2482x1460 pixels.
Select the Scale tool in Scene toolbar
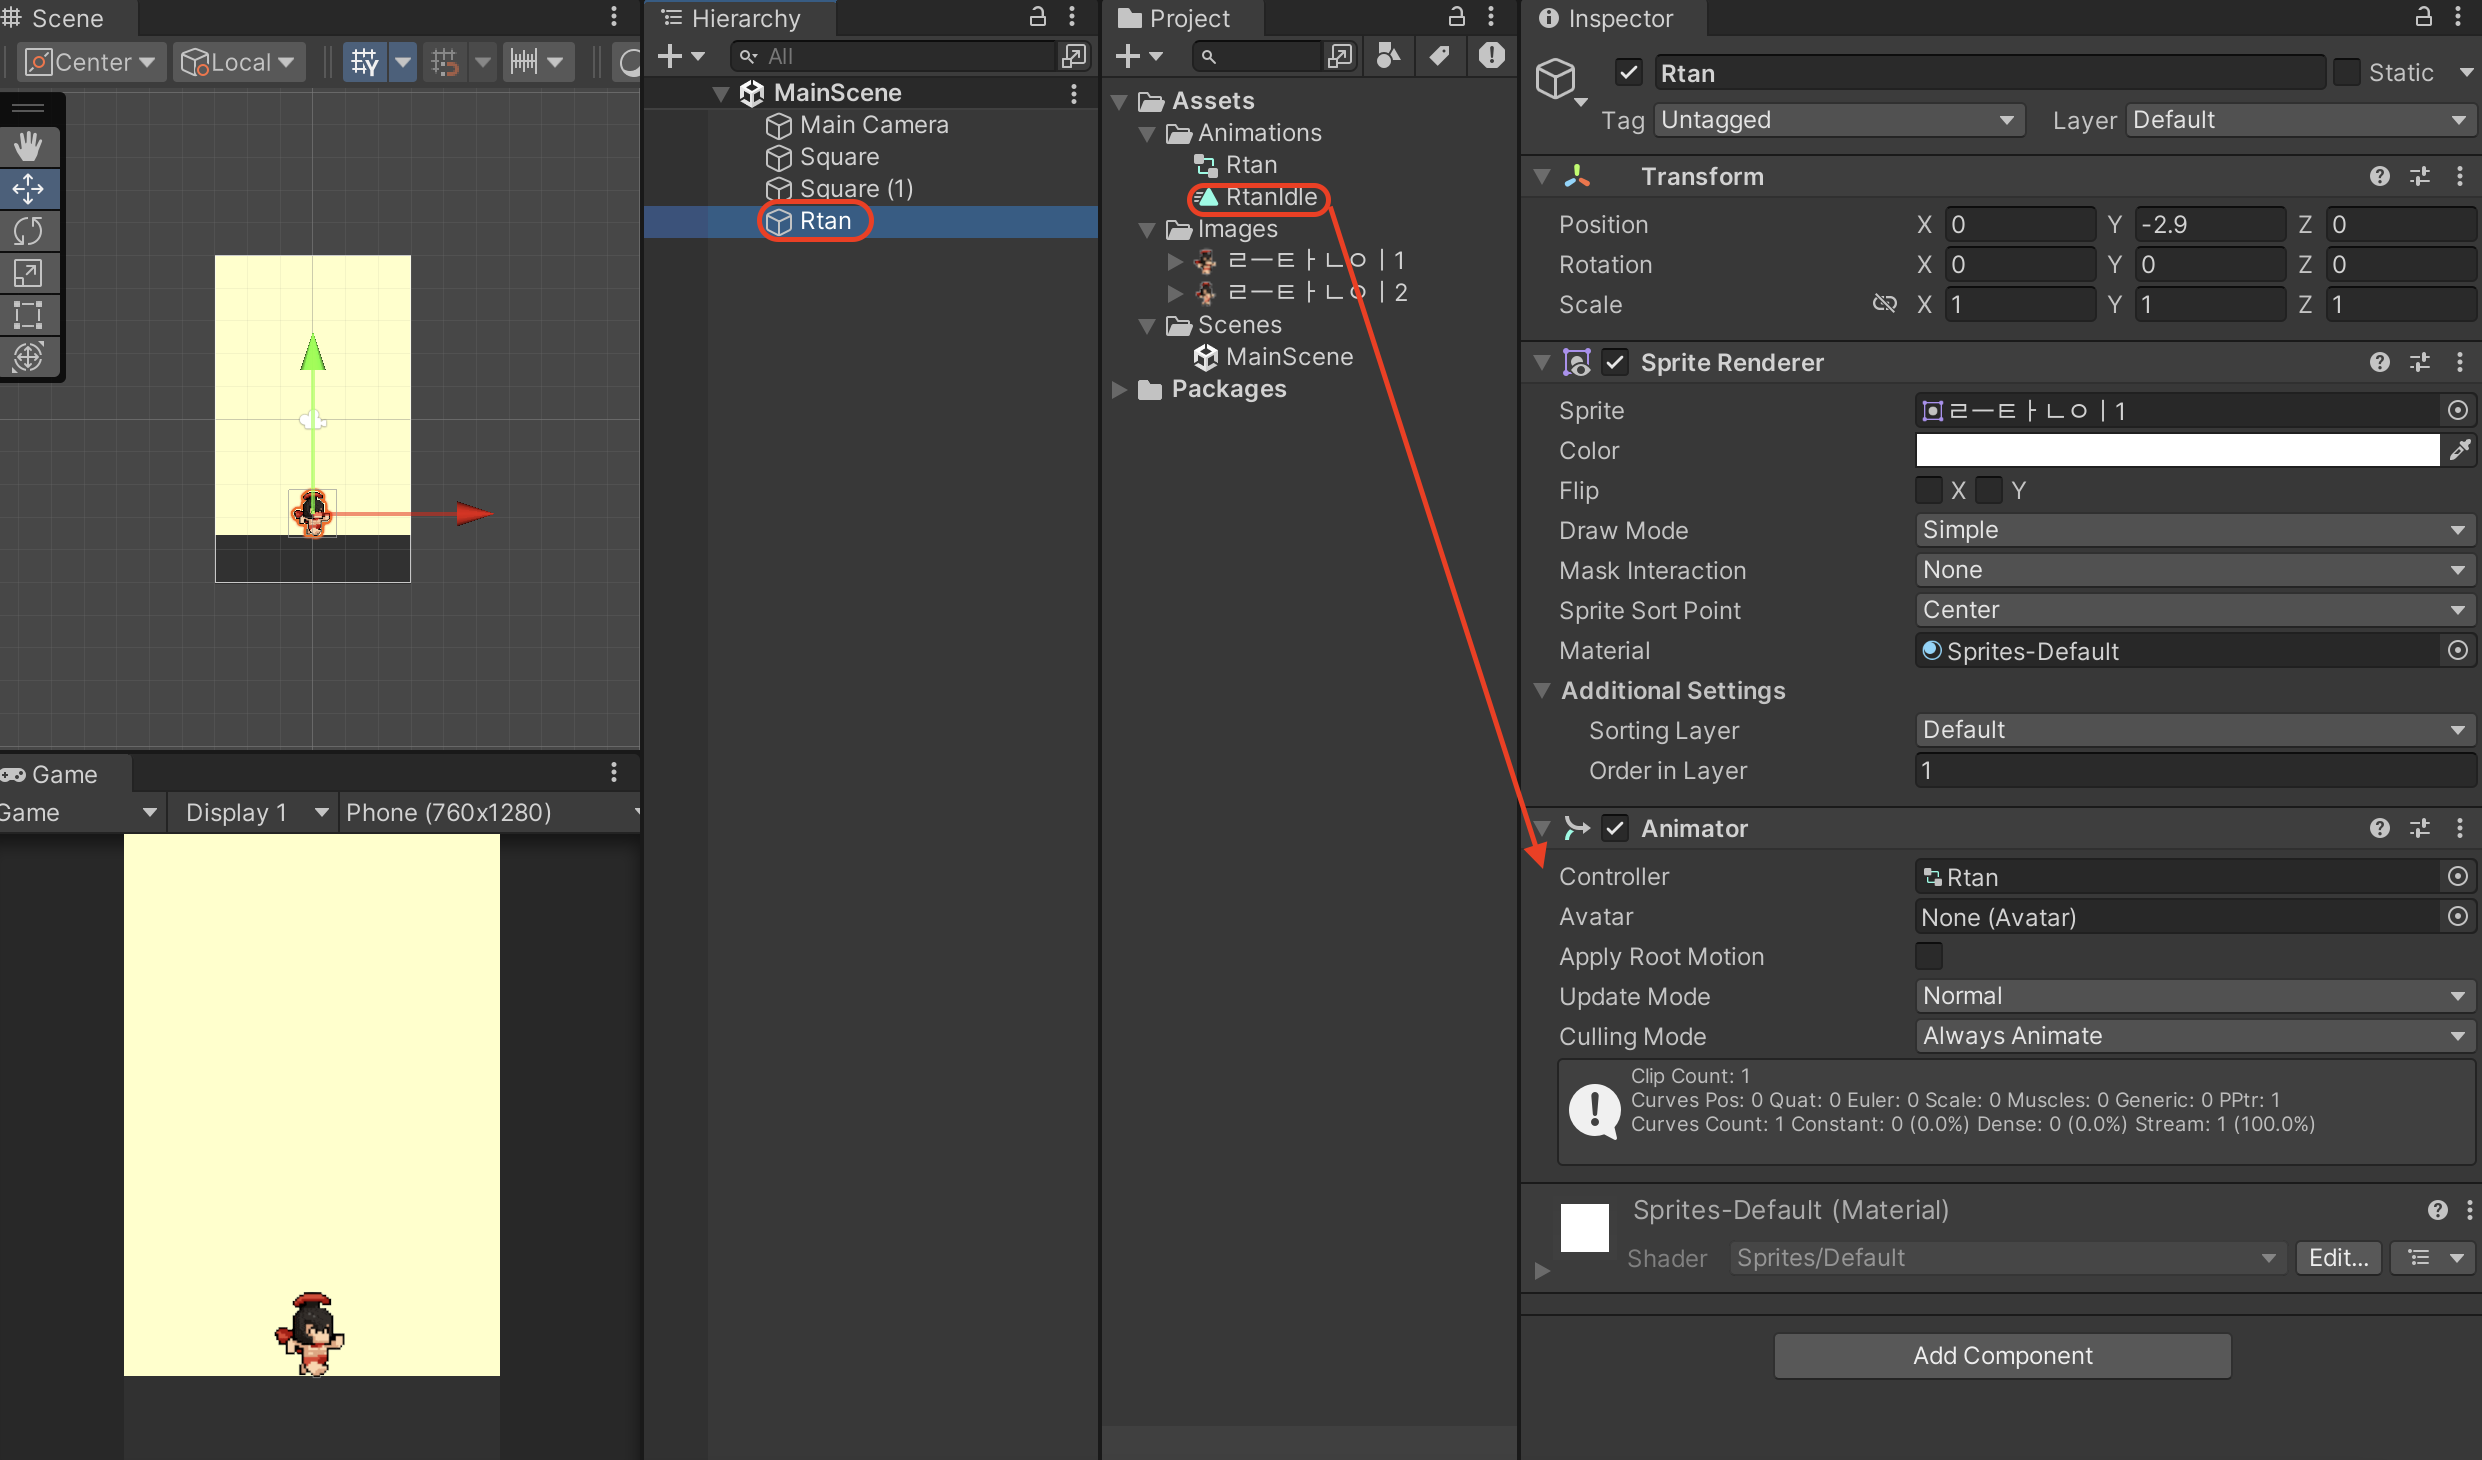point(28,273)
